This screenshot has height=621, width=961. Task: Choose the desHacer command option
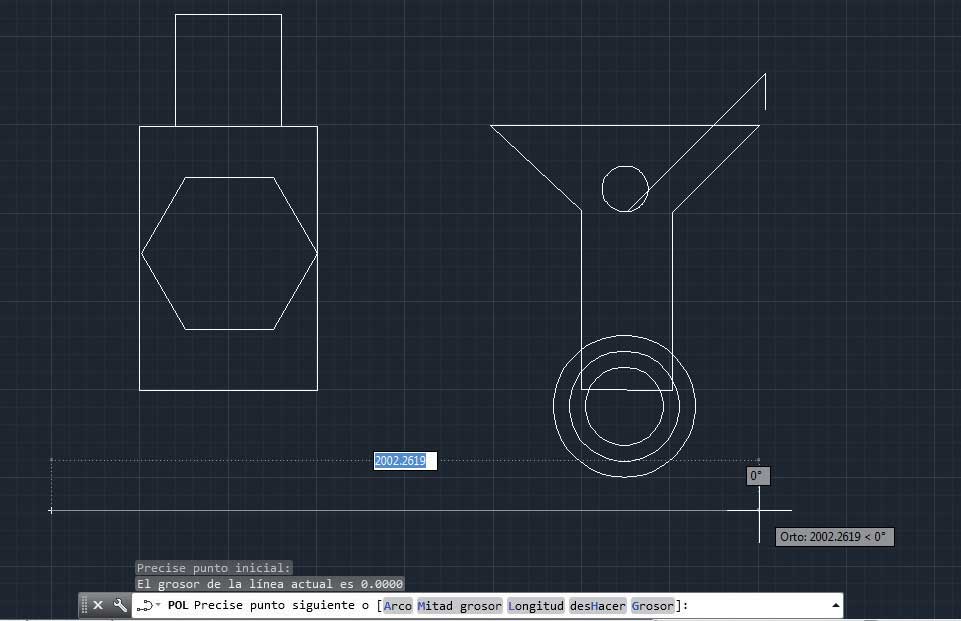(598, 606)
